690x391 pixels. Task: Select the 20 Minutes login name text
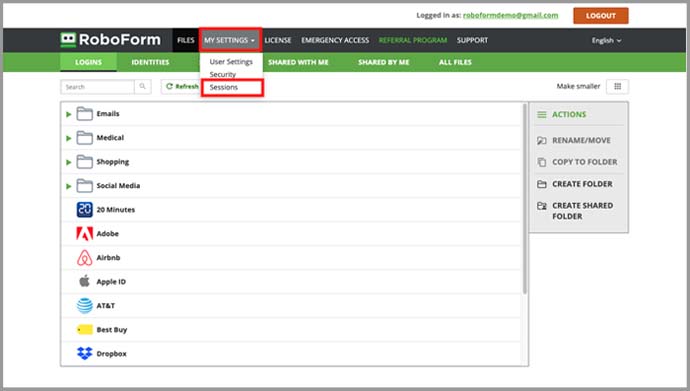[x=116, y=209]
